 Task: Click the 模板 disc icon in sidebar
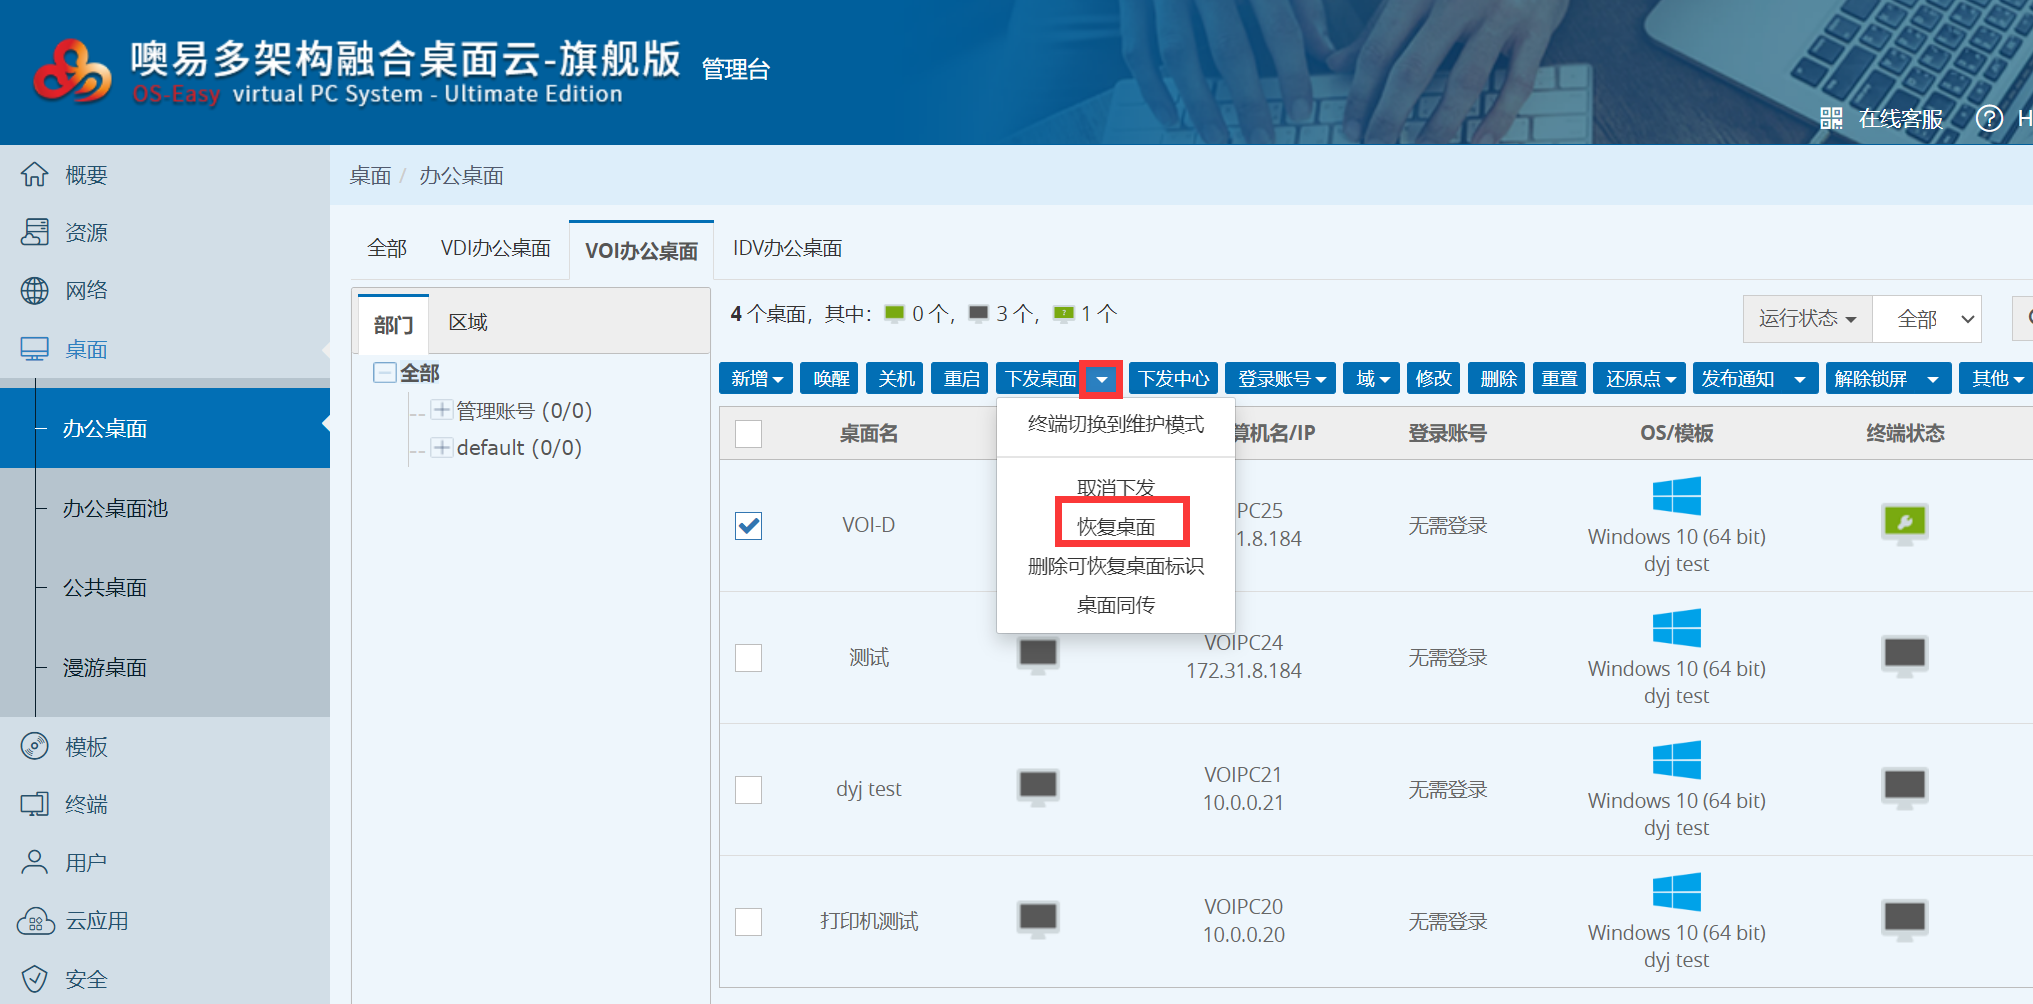click(x=35, y=747)
